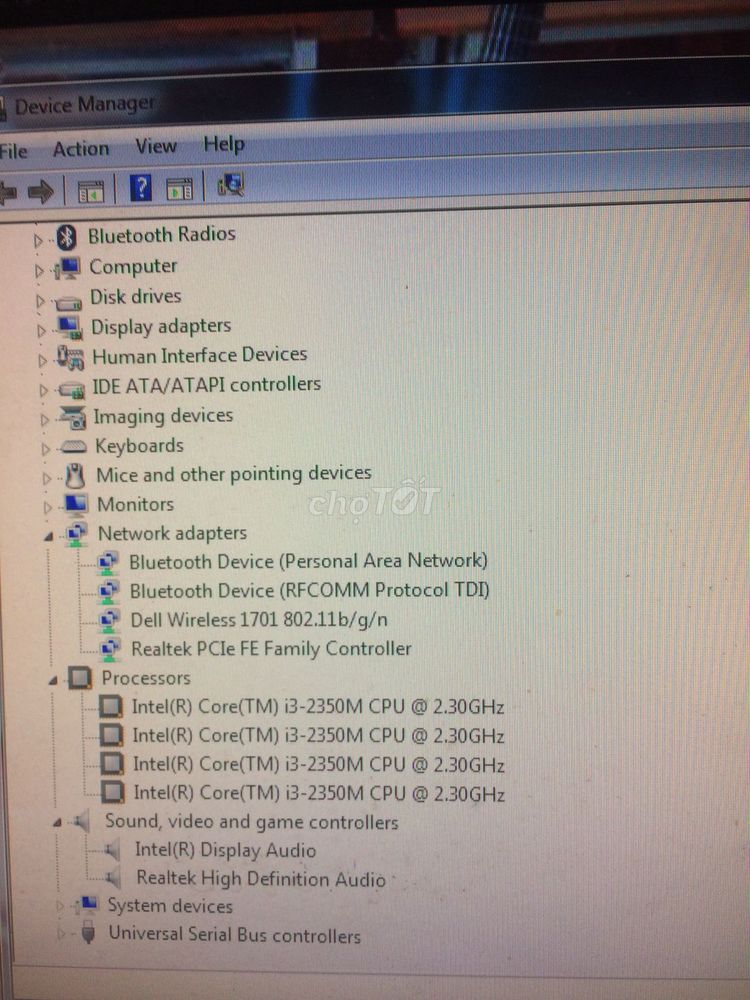The image size is (750, 1000).
Task: Click the Forward arrow toolbar button
Action: (x=41, y=191)
